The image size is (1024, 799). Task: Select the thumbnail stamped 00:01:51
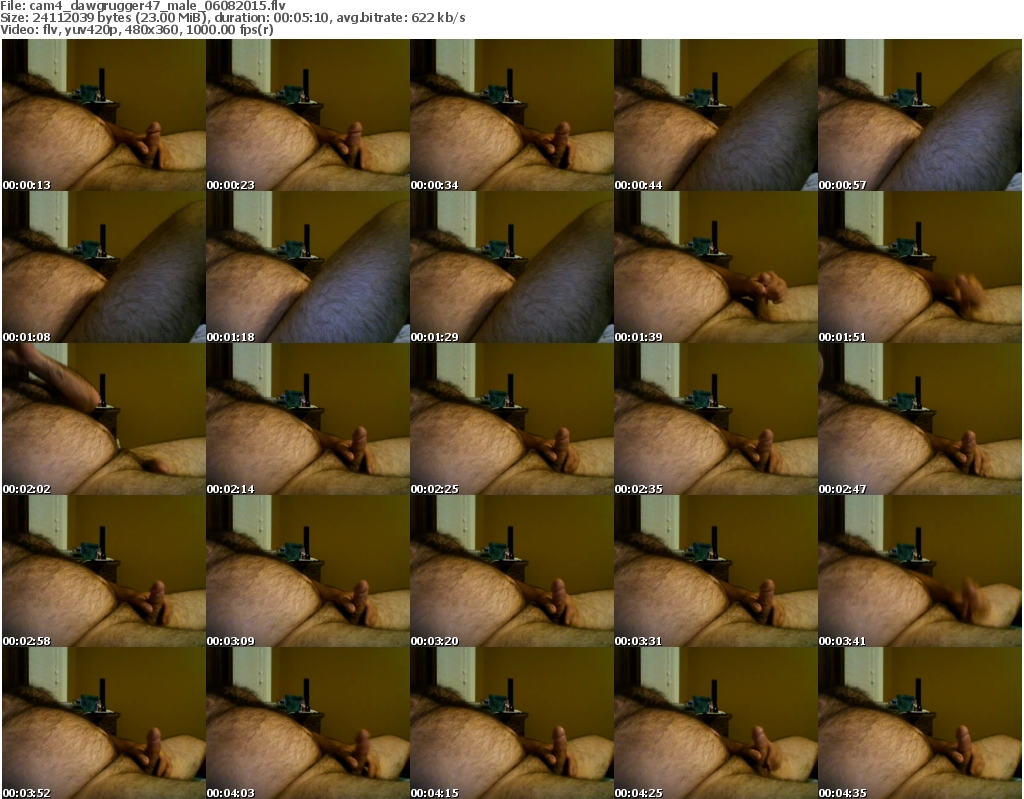920,267
